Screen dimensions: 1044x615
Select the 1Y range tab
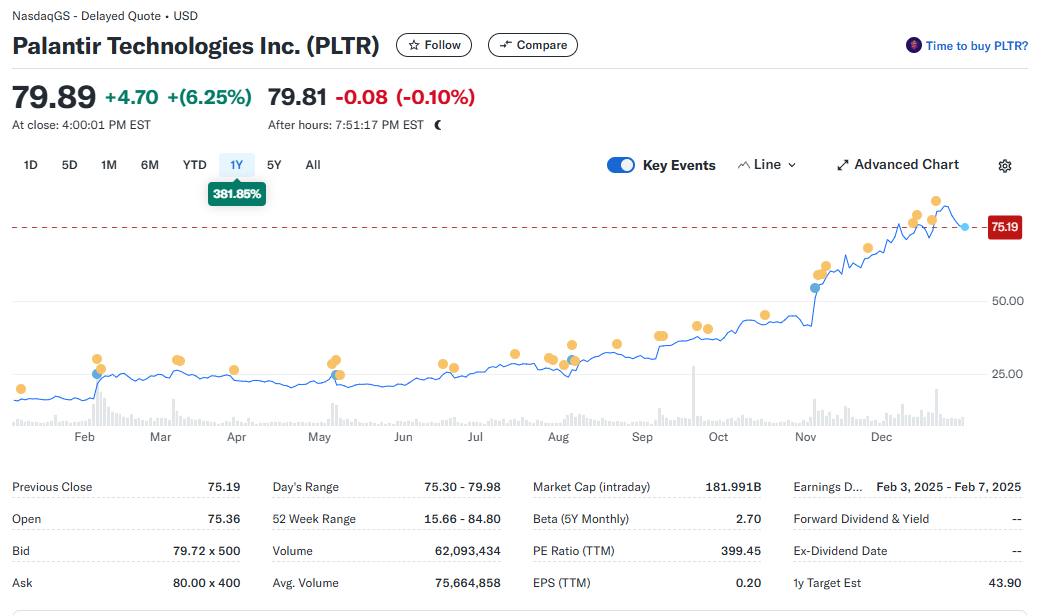pyautogui.click(x=236, y=165)
